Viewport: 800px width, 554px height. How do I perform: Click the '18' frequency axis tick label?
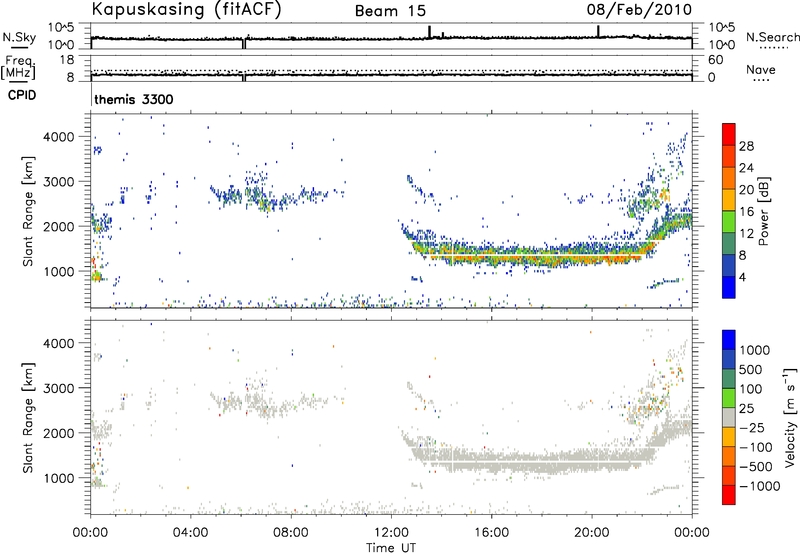67,60
